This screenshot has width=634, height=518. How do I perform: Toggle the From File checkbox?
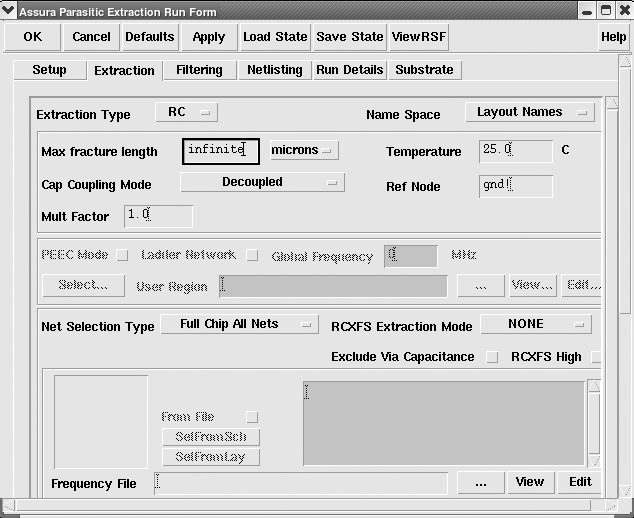pos(252,417)
